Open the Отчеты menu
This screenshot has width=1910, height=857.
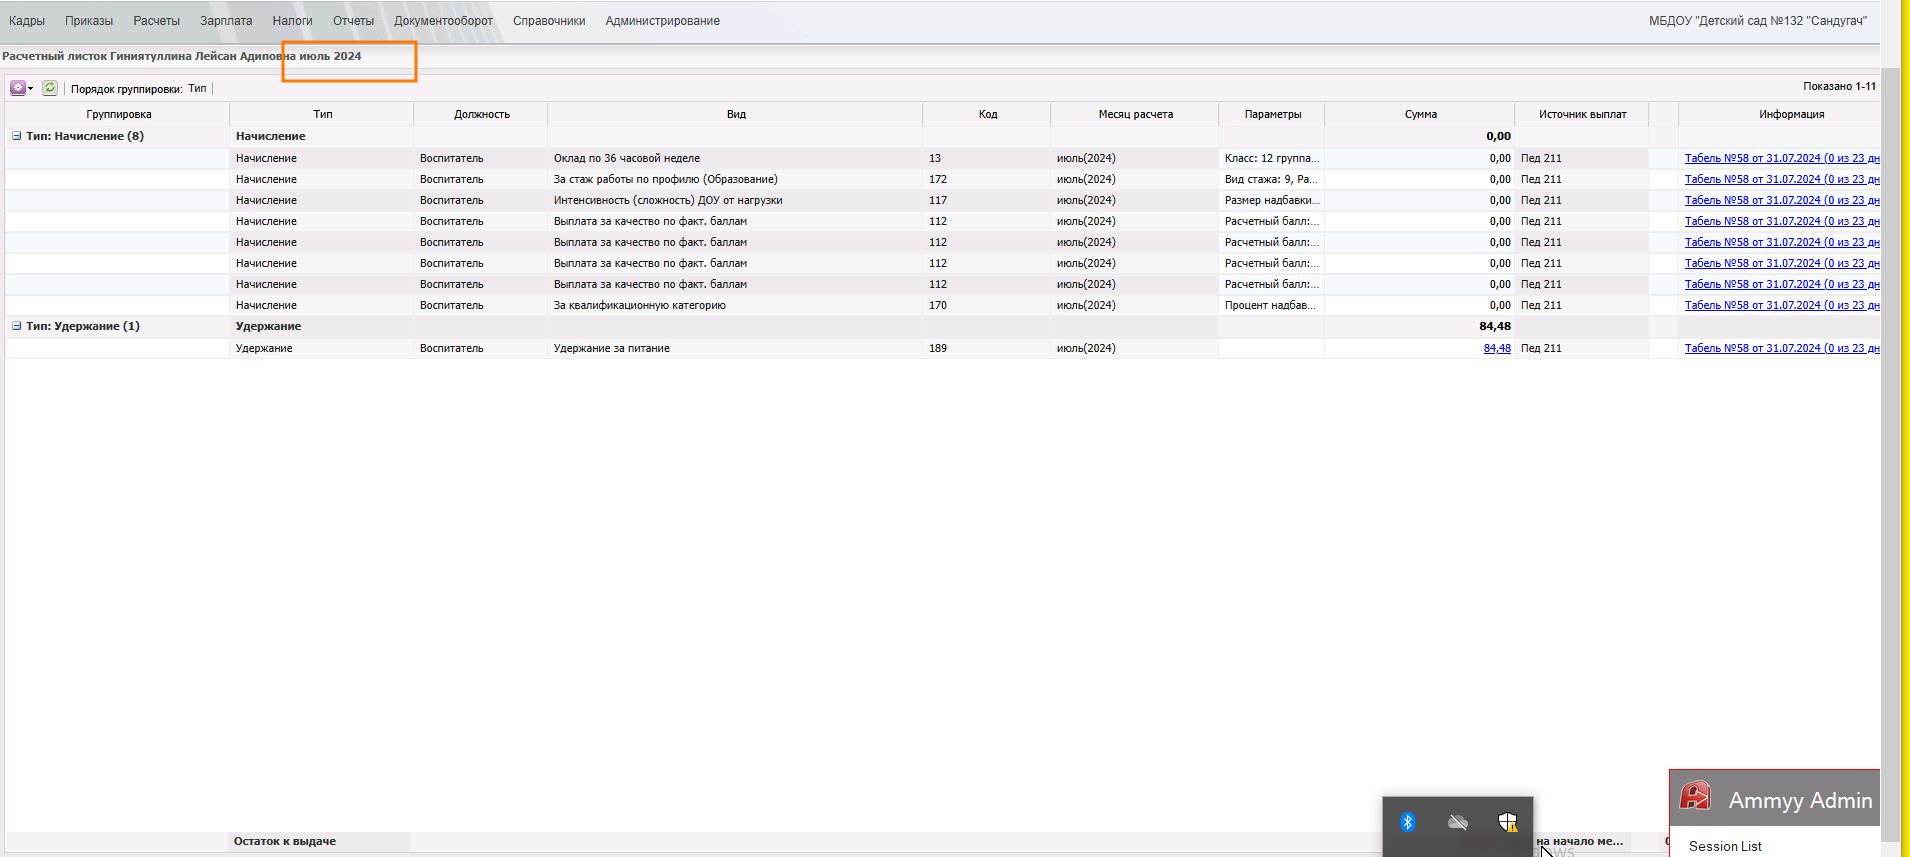pos(353,21)
